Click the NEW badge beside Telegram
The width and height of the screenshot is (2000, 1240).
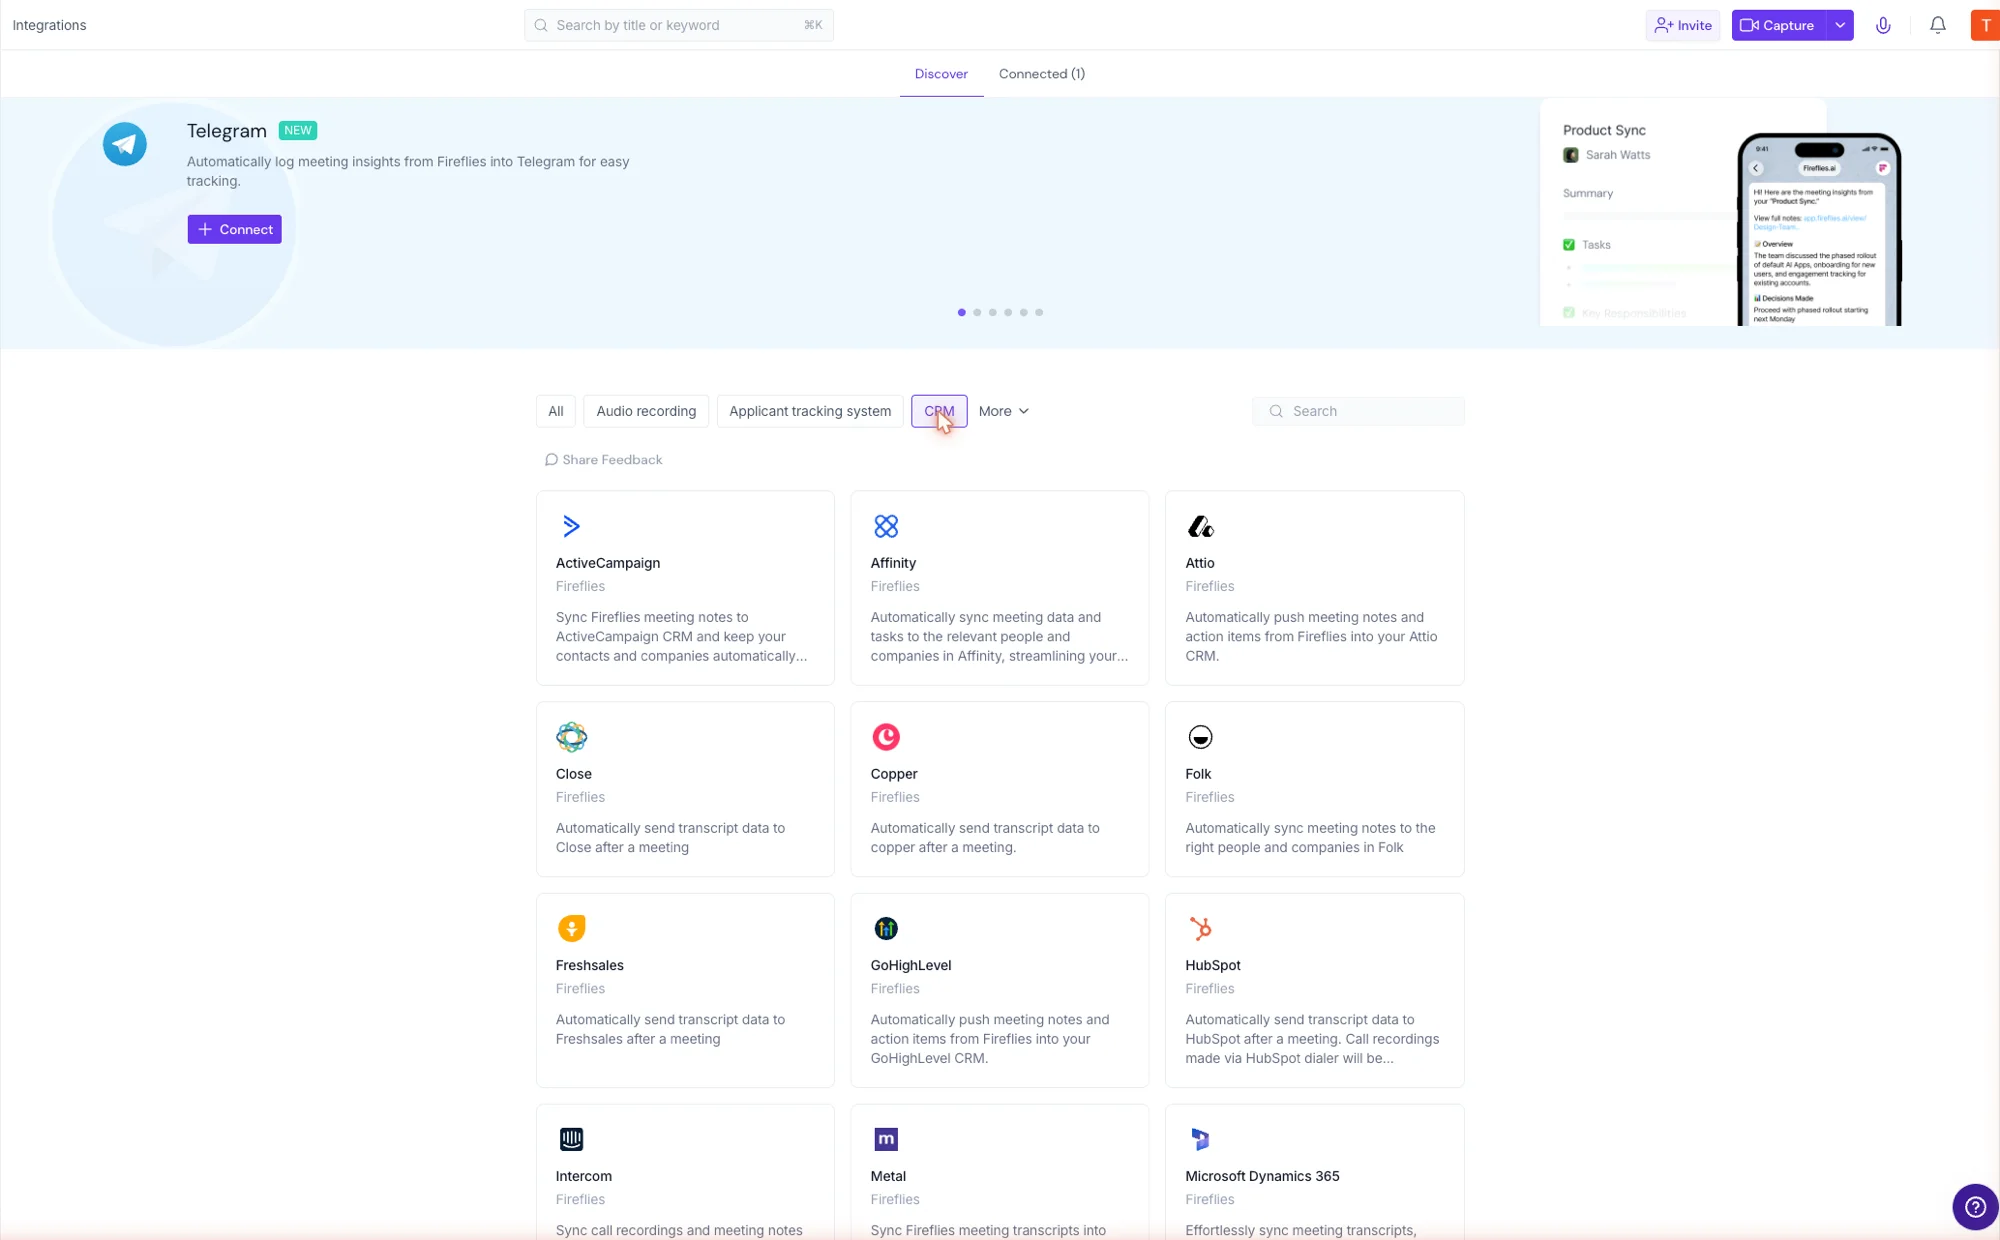pyautogui.click(x=298, y=130)
